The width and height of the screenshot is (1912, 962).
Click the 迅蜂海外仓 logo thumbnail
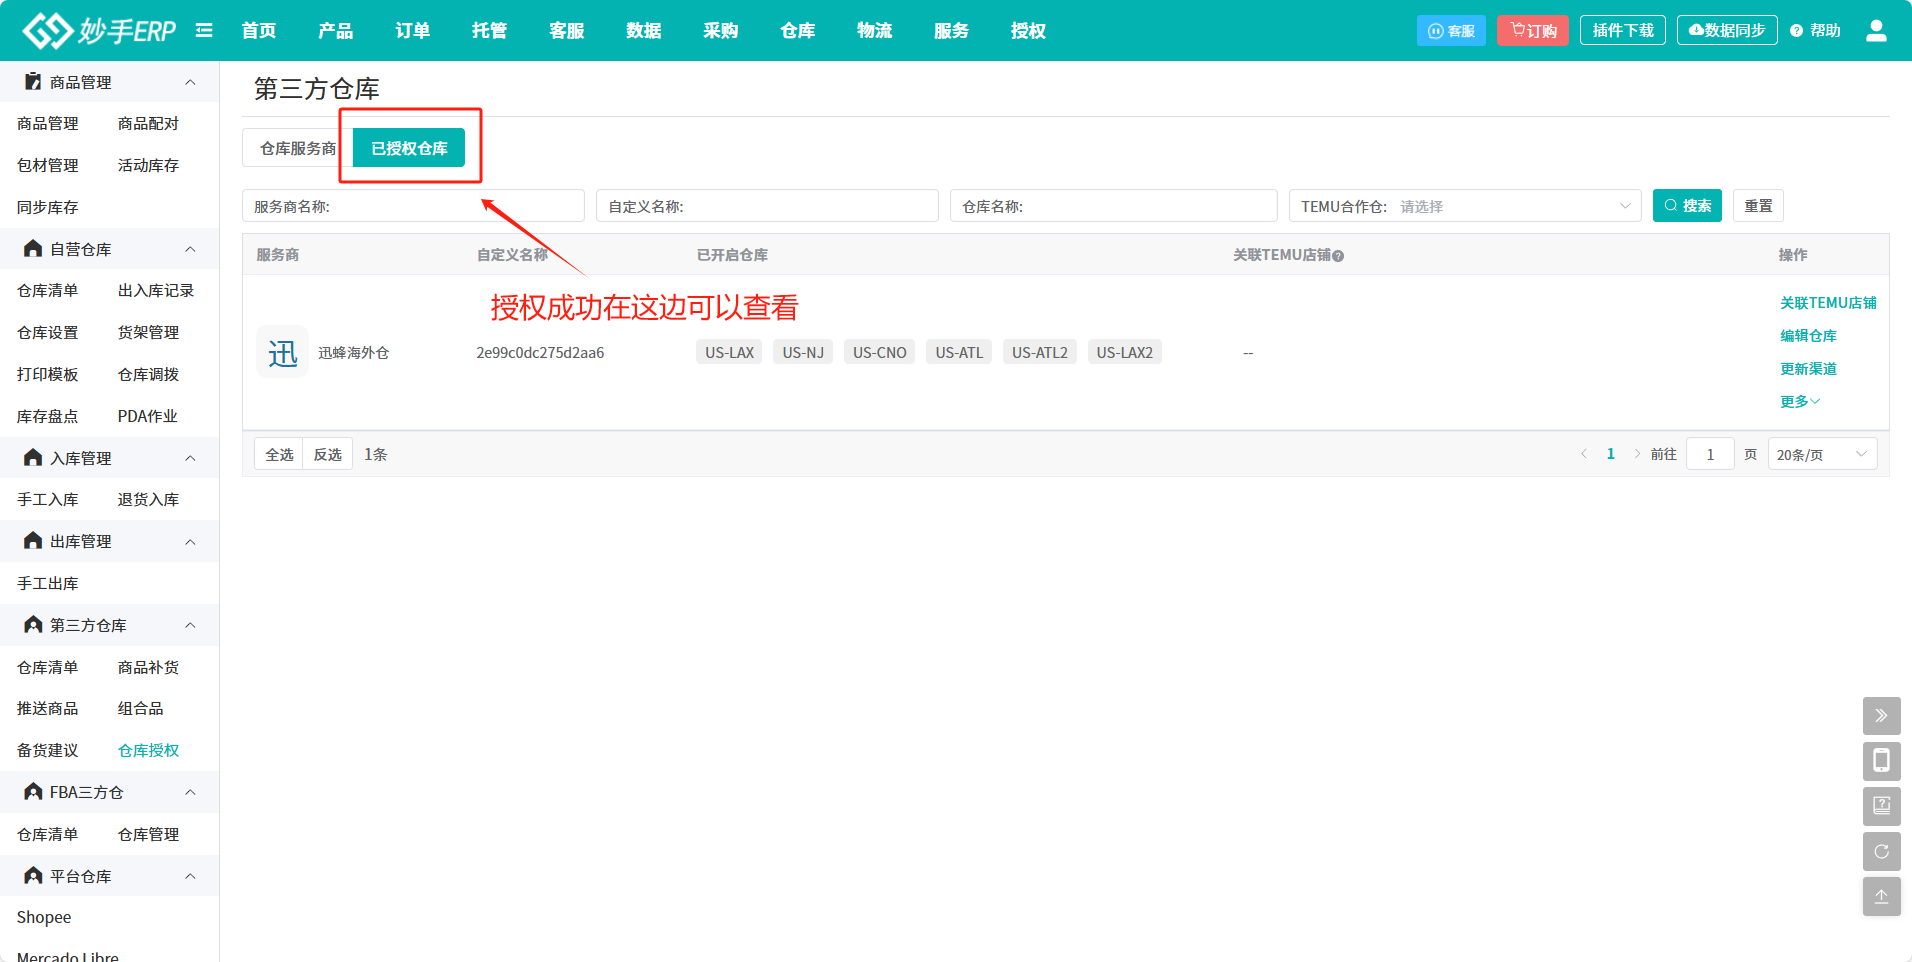click(282, 352)
